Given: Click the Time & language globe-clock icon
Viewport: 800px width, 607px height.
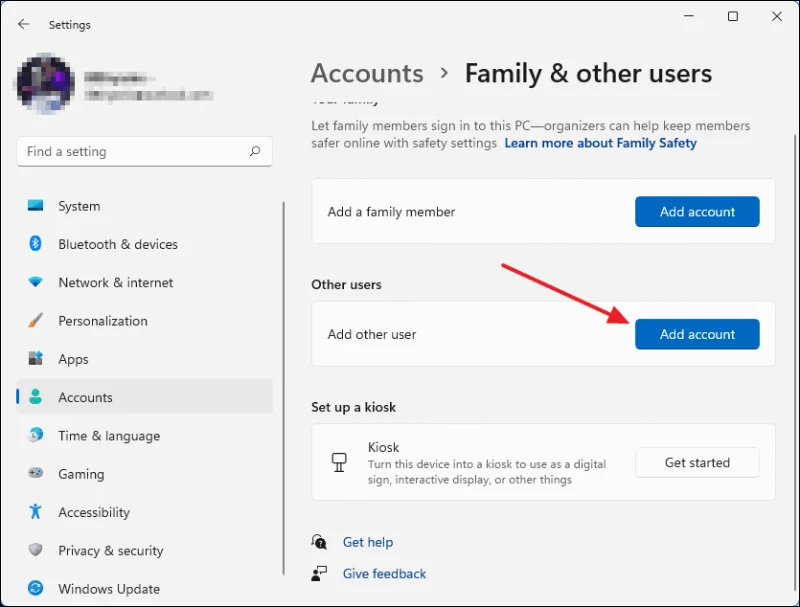Looking at the screenshot, I should click(35, 435).
